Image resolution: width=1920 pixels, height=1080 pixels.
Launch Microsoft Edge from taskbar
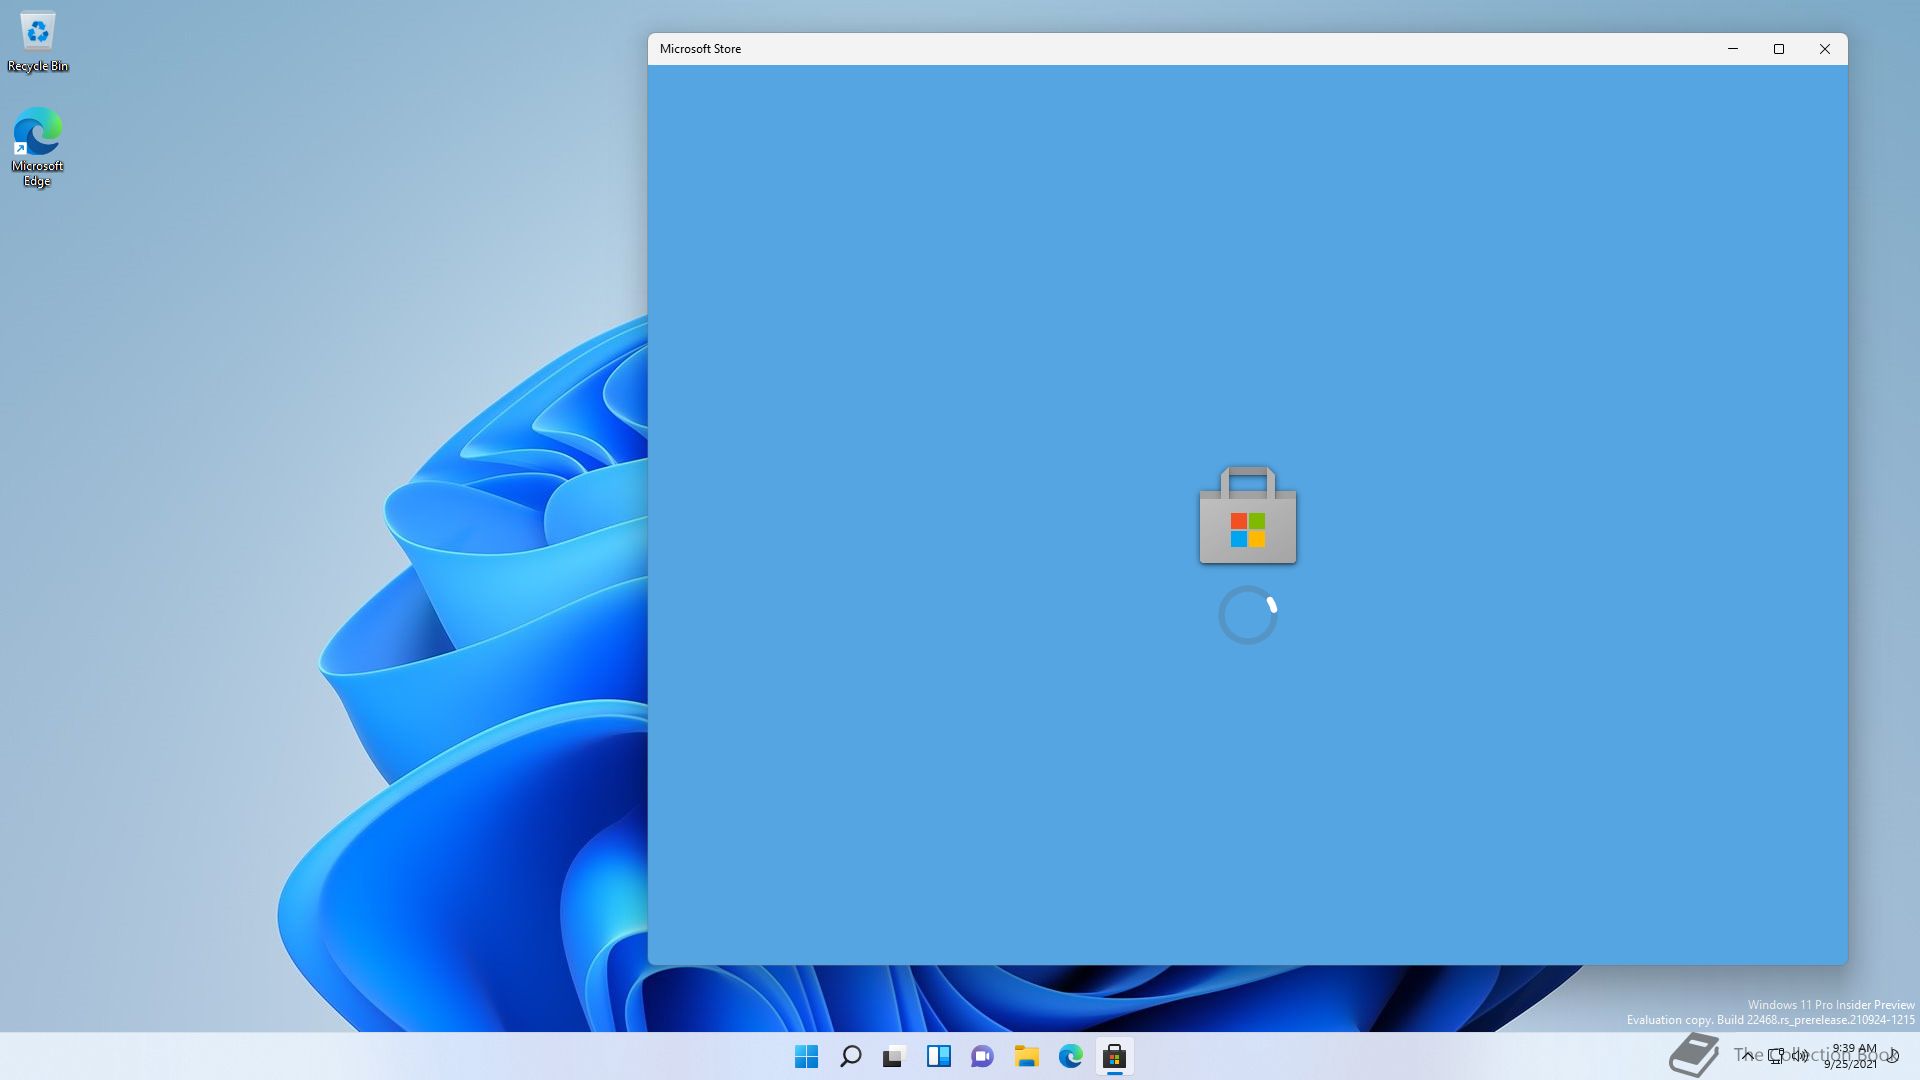coord(1070,1056)
